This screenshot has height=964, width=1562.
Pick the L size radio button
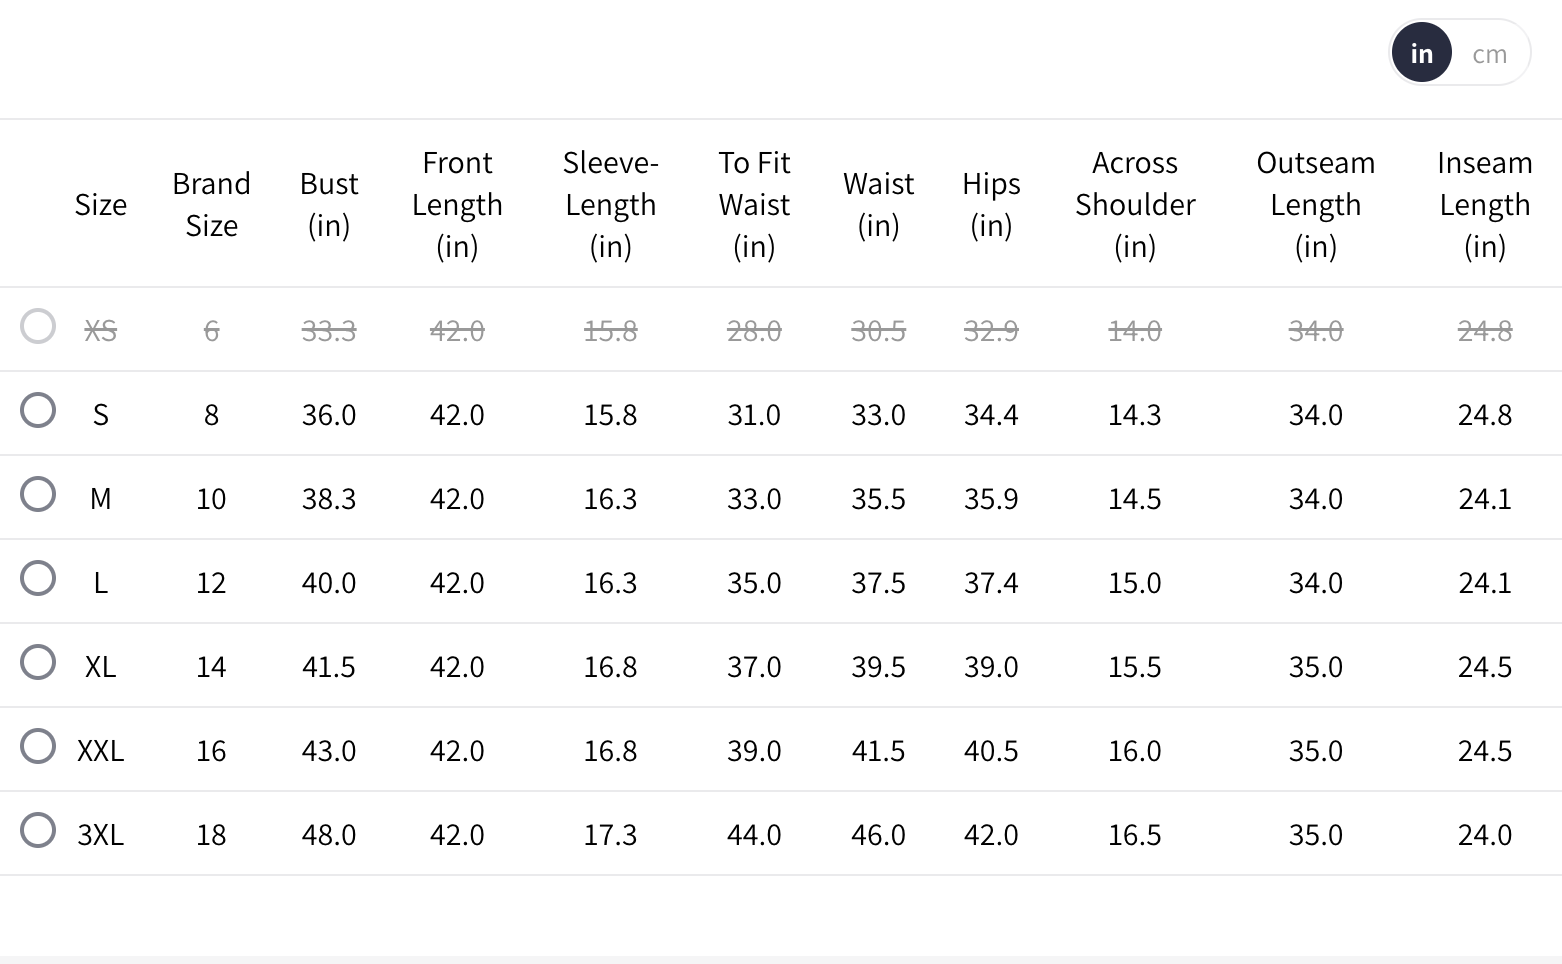tap(38, 578)
